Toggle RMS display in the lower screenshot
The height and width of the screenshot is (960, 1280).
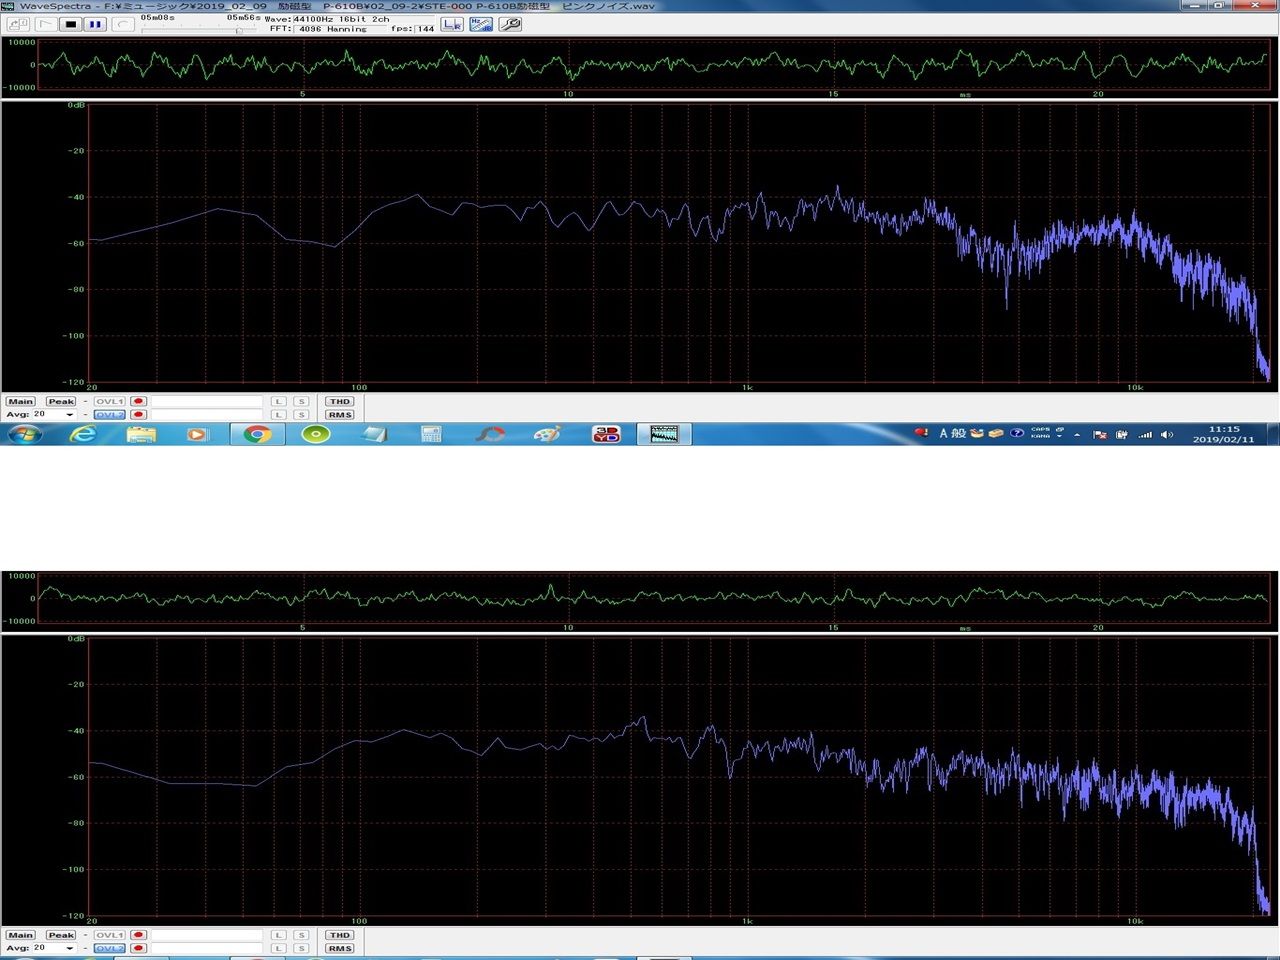pos(340,948)
